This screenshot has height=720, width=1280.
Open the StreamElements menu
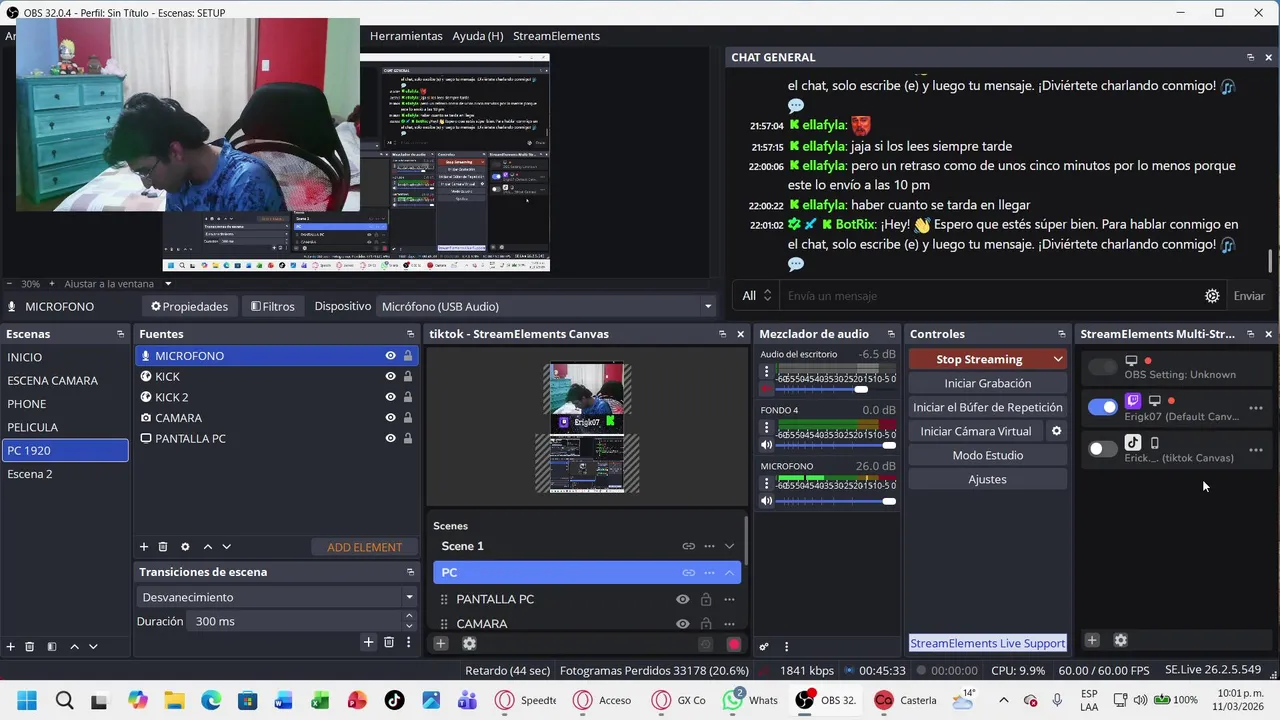coord(556,36)
